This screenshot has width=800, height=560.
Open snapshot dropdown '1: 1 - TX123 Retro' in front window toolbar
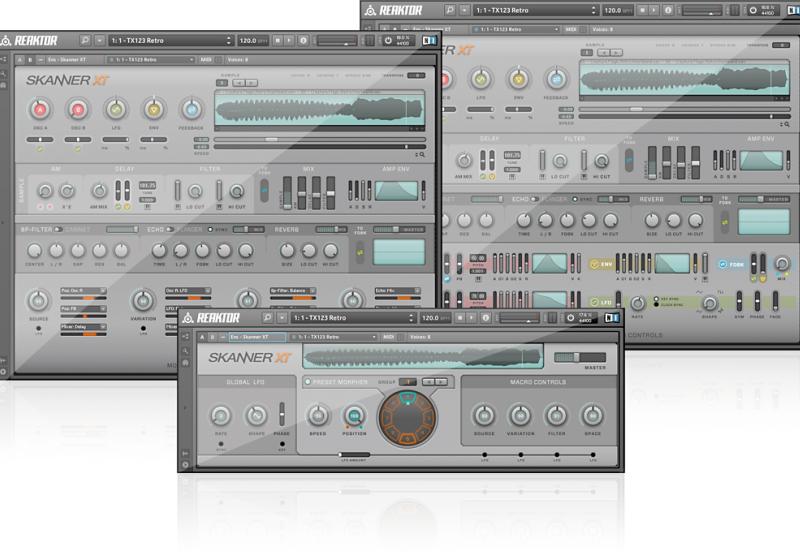pyautogui.click(x=354, y=318)
